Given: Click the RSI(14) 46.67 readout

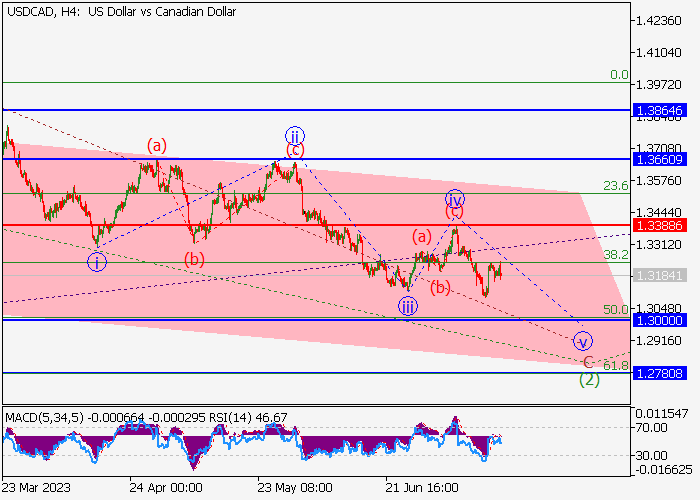Looking at the screenshot, I should point(246,418).
